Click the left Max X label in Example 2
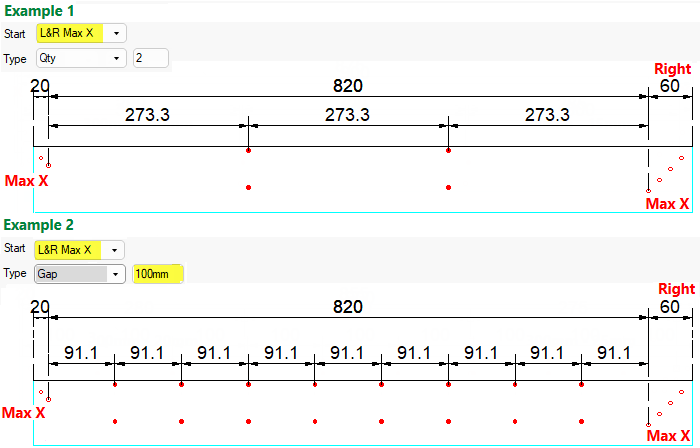The width and height of the screenshot is (700, 448). [x=23, y=413]
